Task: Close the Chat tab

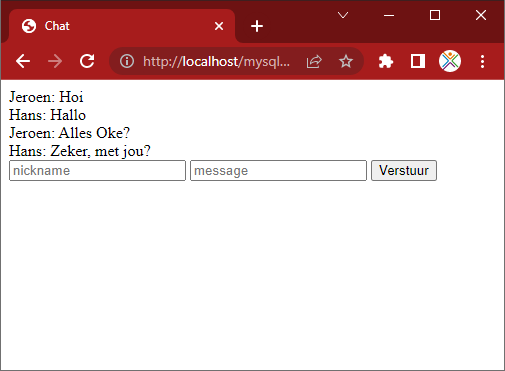Action: point(219,26)
